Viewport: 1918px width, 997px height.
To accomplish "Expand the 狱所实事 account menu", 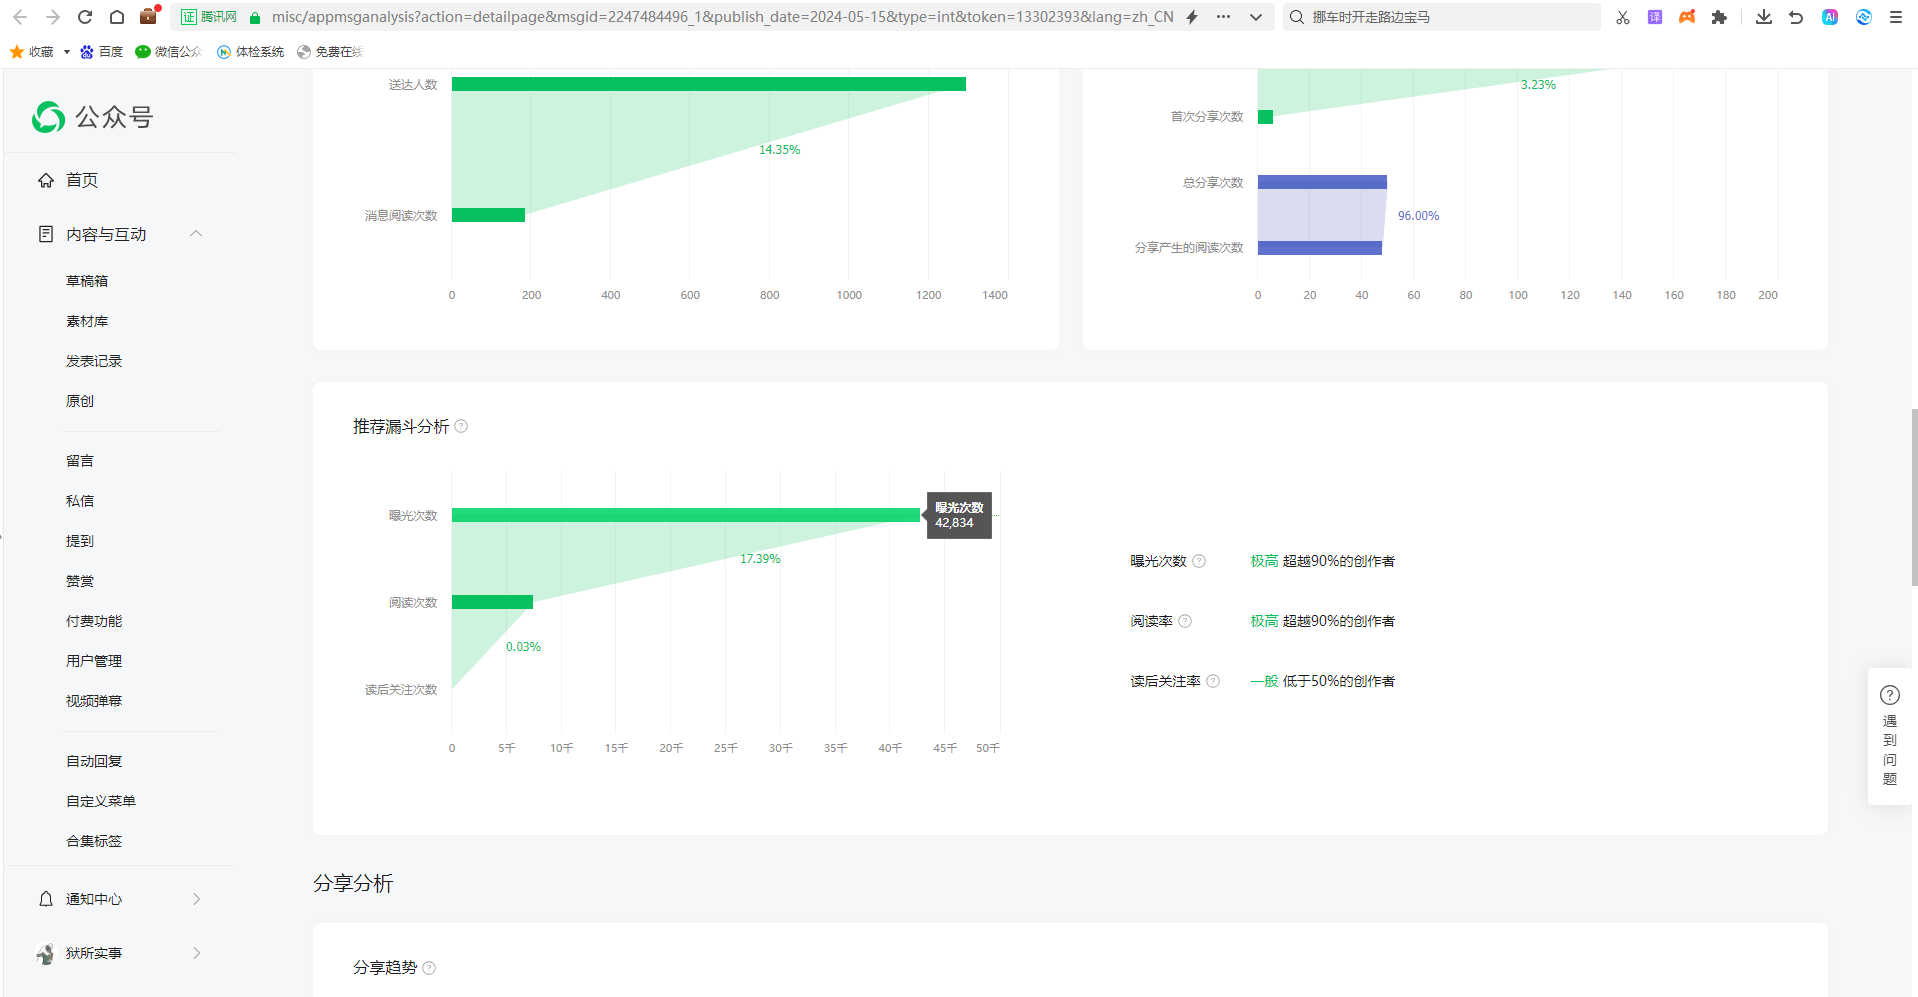I will (196, 953).
